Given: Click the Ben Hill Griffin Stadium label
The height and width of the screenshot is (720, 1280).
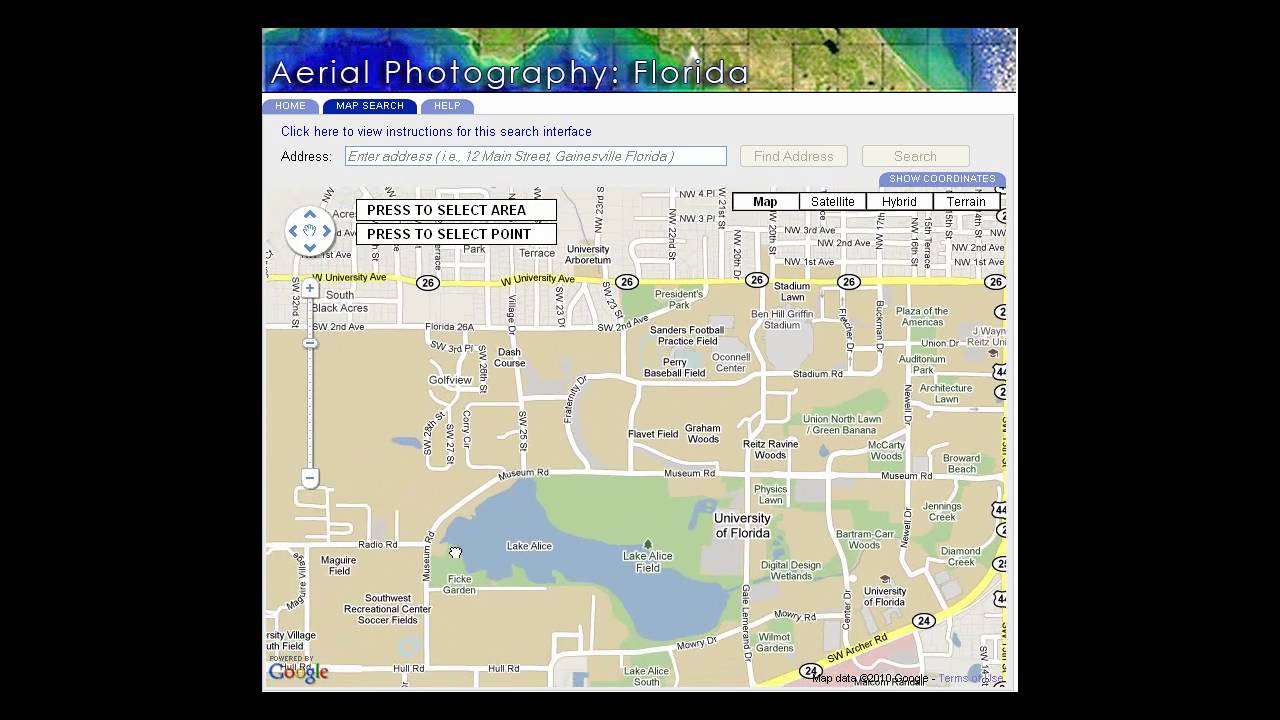Looking at the screenshot, I should (782, 319).
